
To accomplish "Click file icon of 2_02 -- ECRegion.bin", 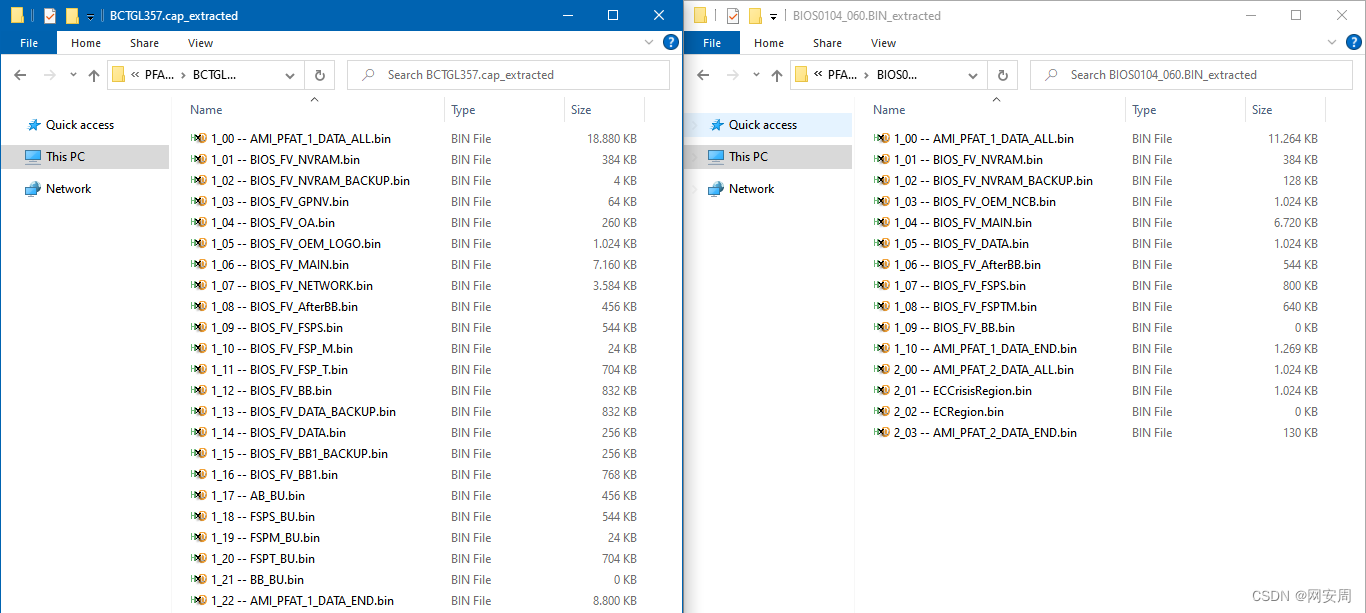I will pos(881,412).
